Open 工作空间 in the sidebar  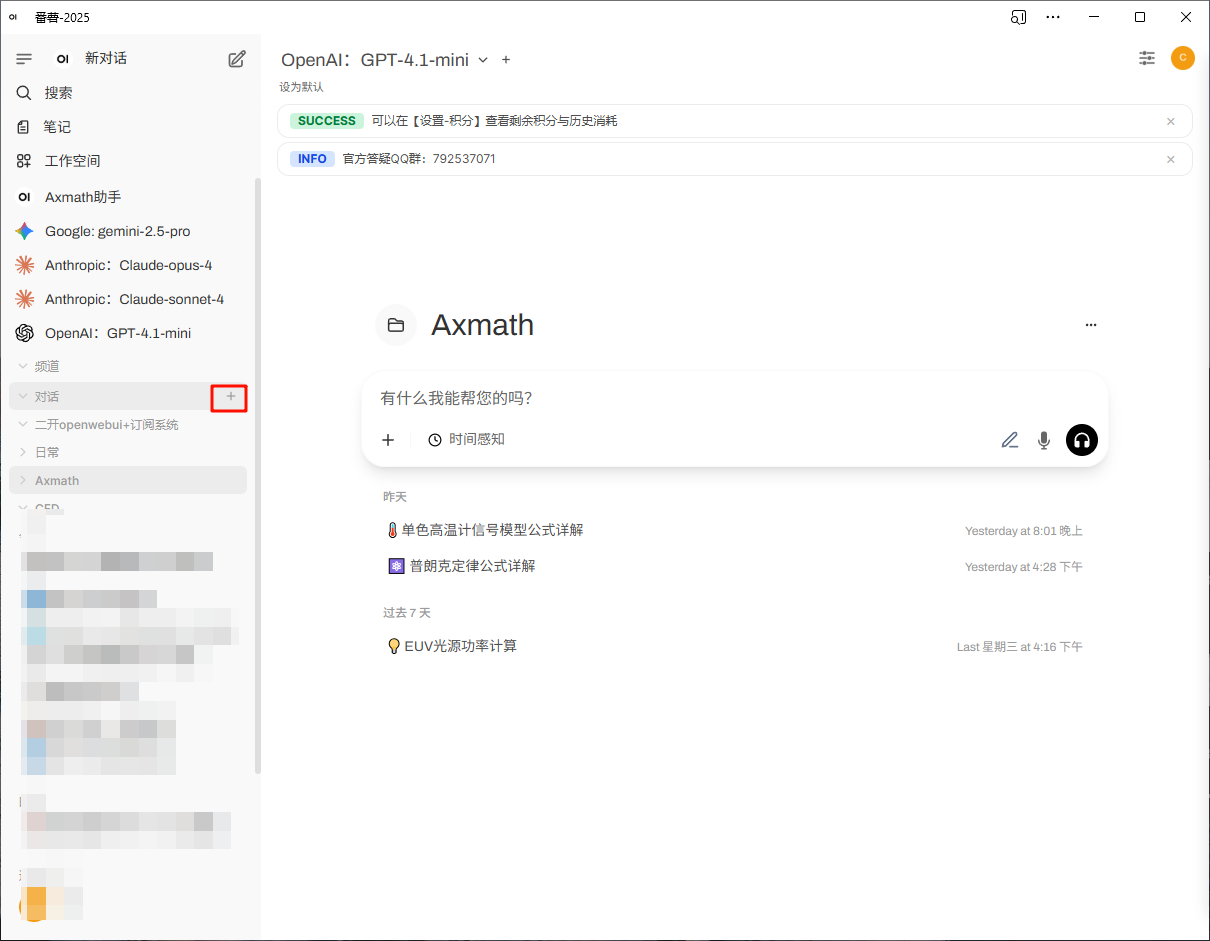[x=72, y=161]
